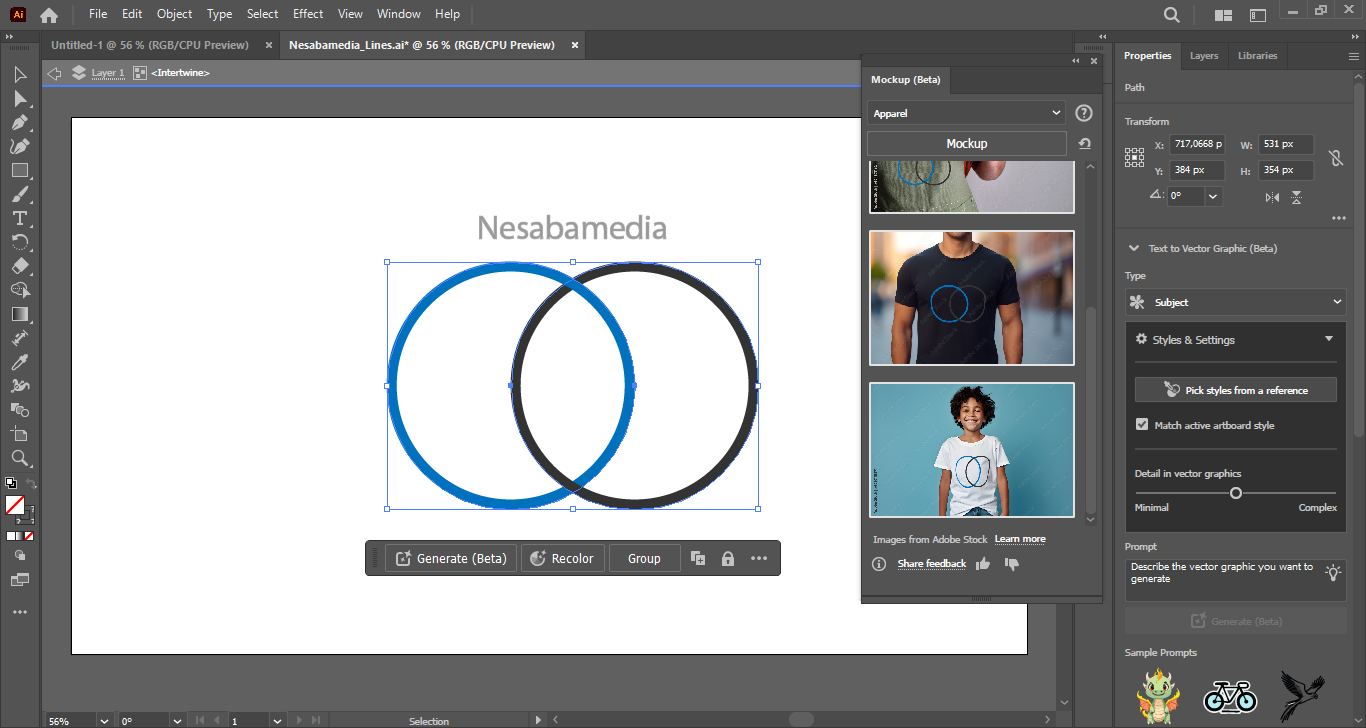Select the black t-shirt mockup thumbnail

point(971,298)
